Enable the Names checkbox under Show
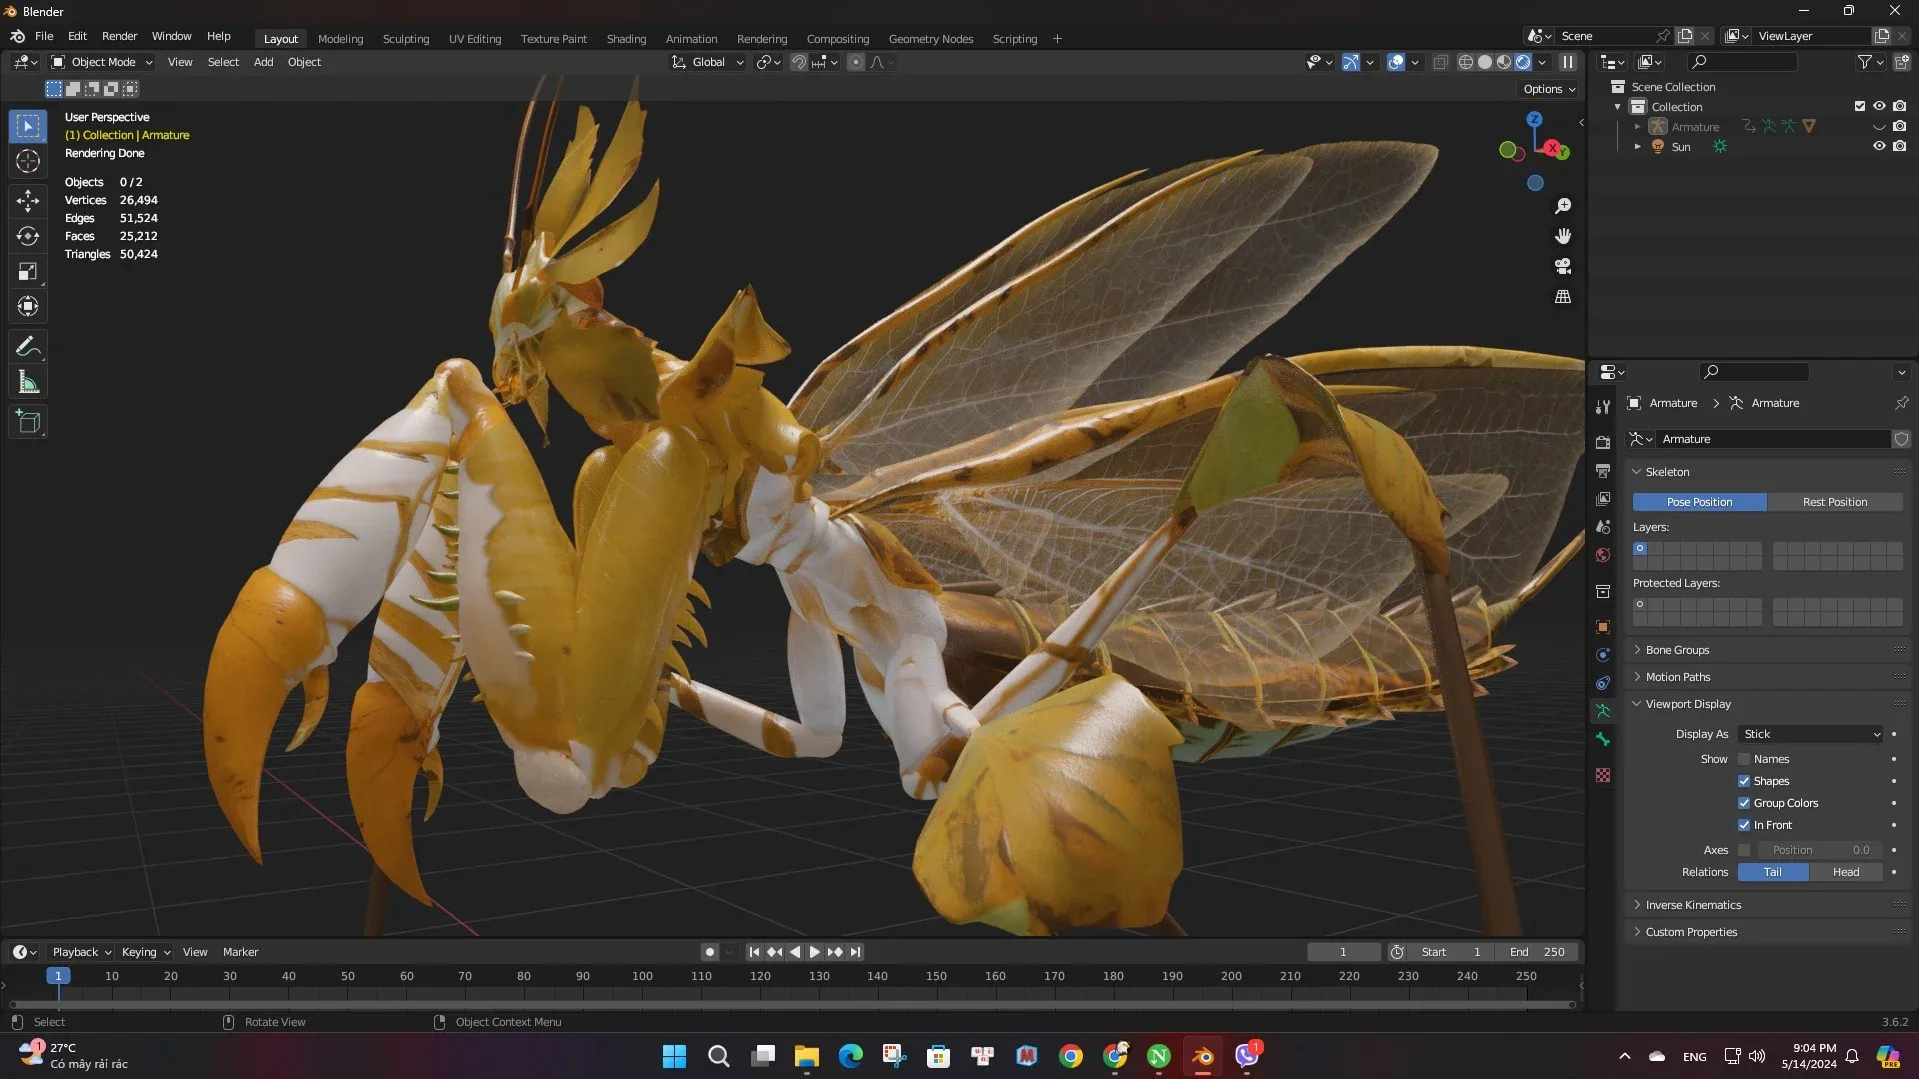This screenshot has width=1919, height=1079. pos(1744,759)
